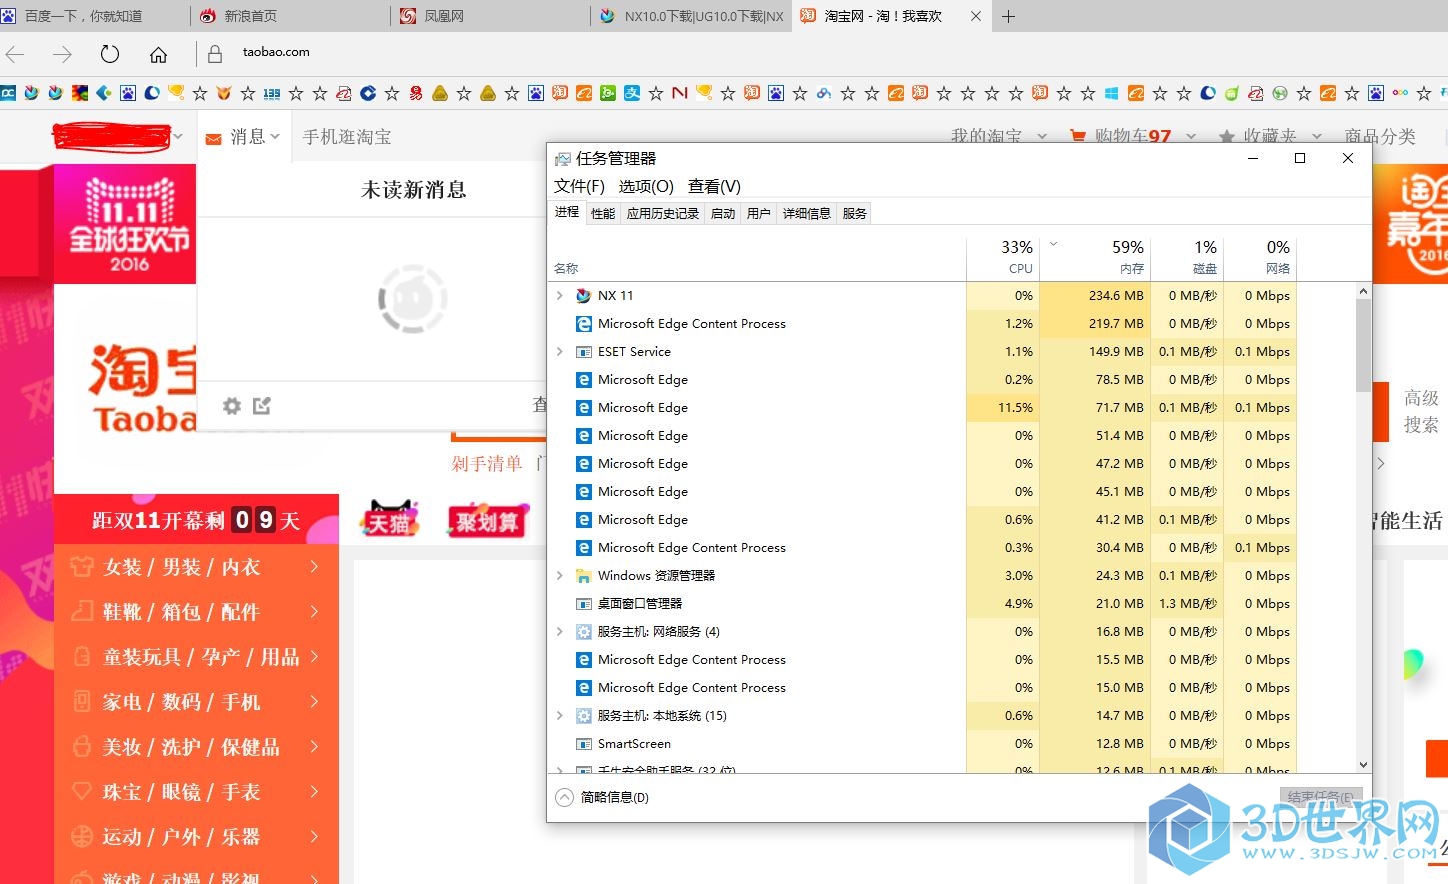Go to browser home page icon

pyautogui.click(x=158, y=54)
